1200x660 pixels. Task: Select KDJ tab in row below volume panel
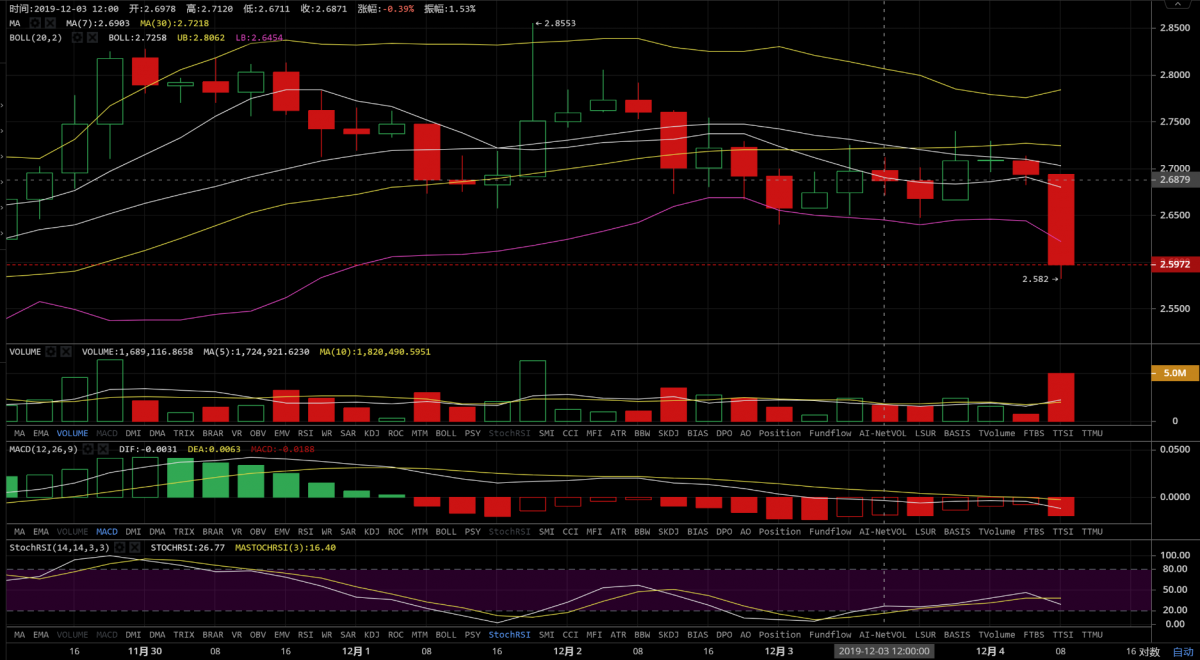coord(371,434)
